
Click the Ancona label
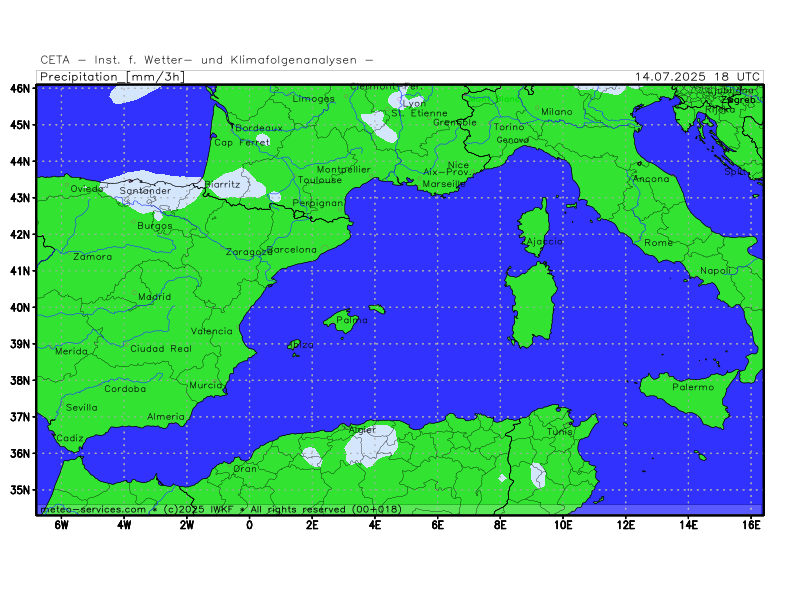tap(651, 179)
